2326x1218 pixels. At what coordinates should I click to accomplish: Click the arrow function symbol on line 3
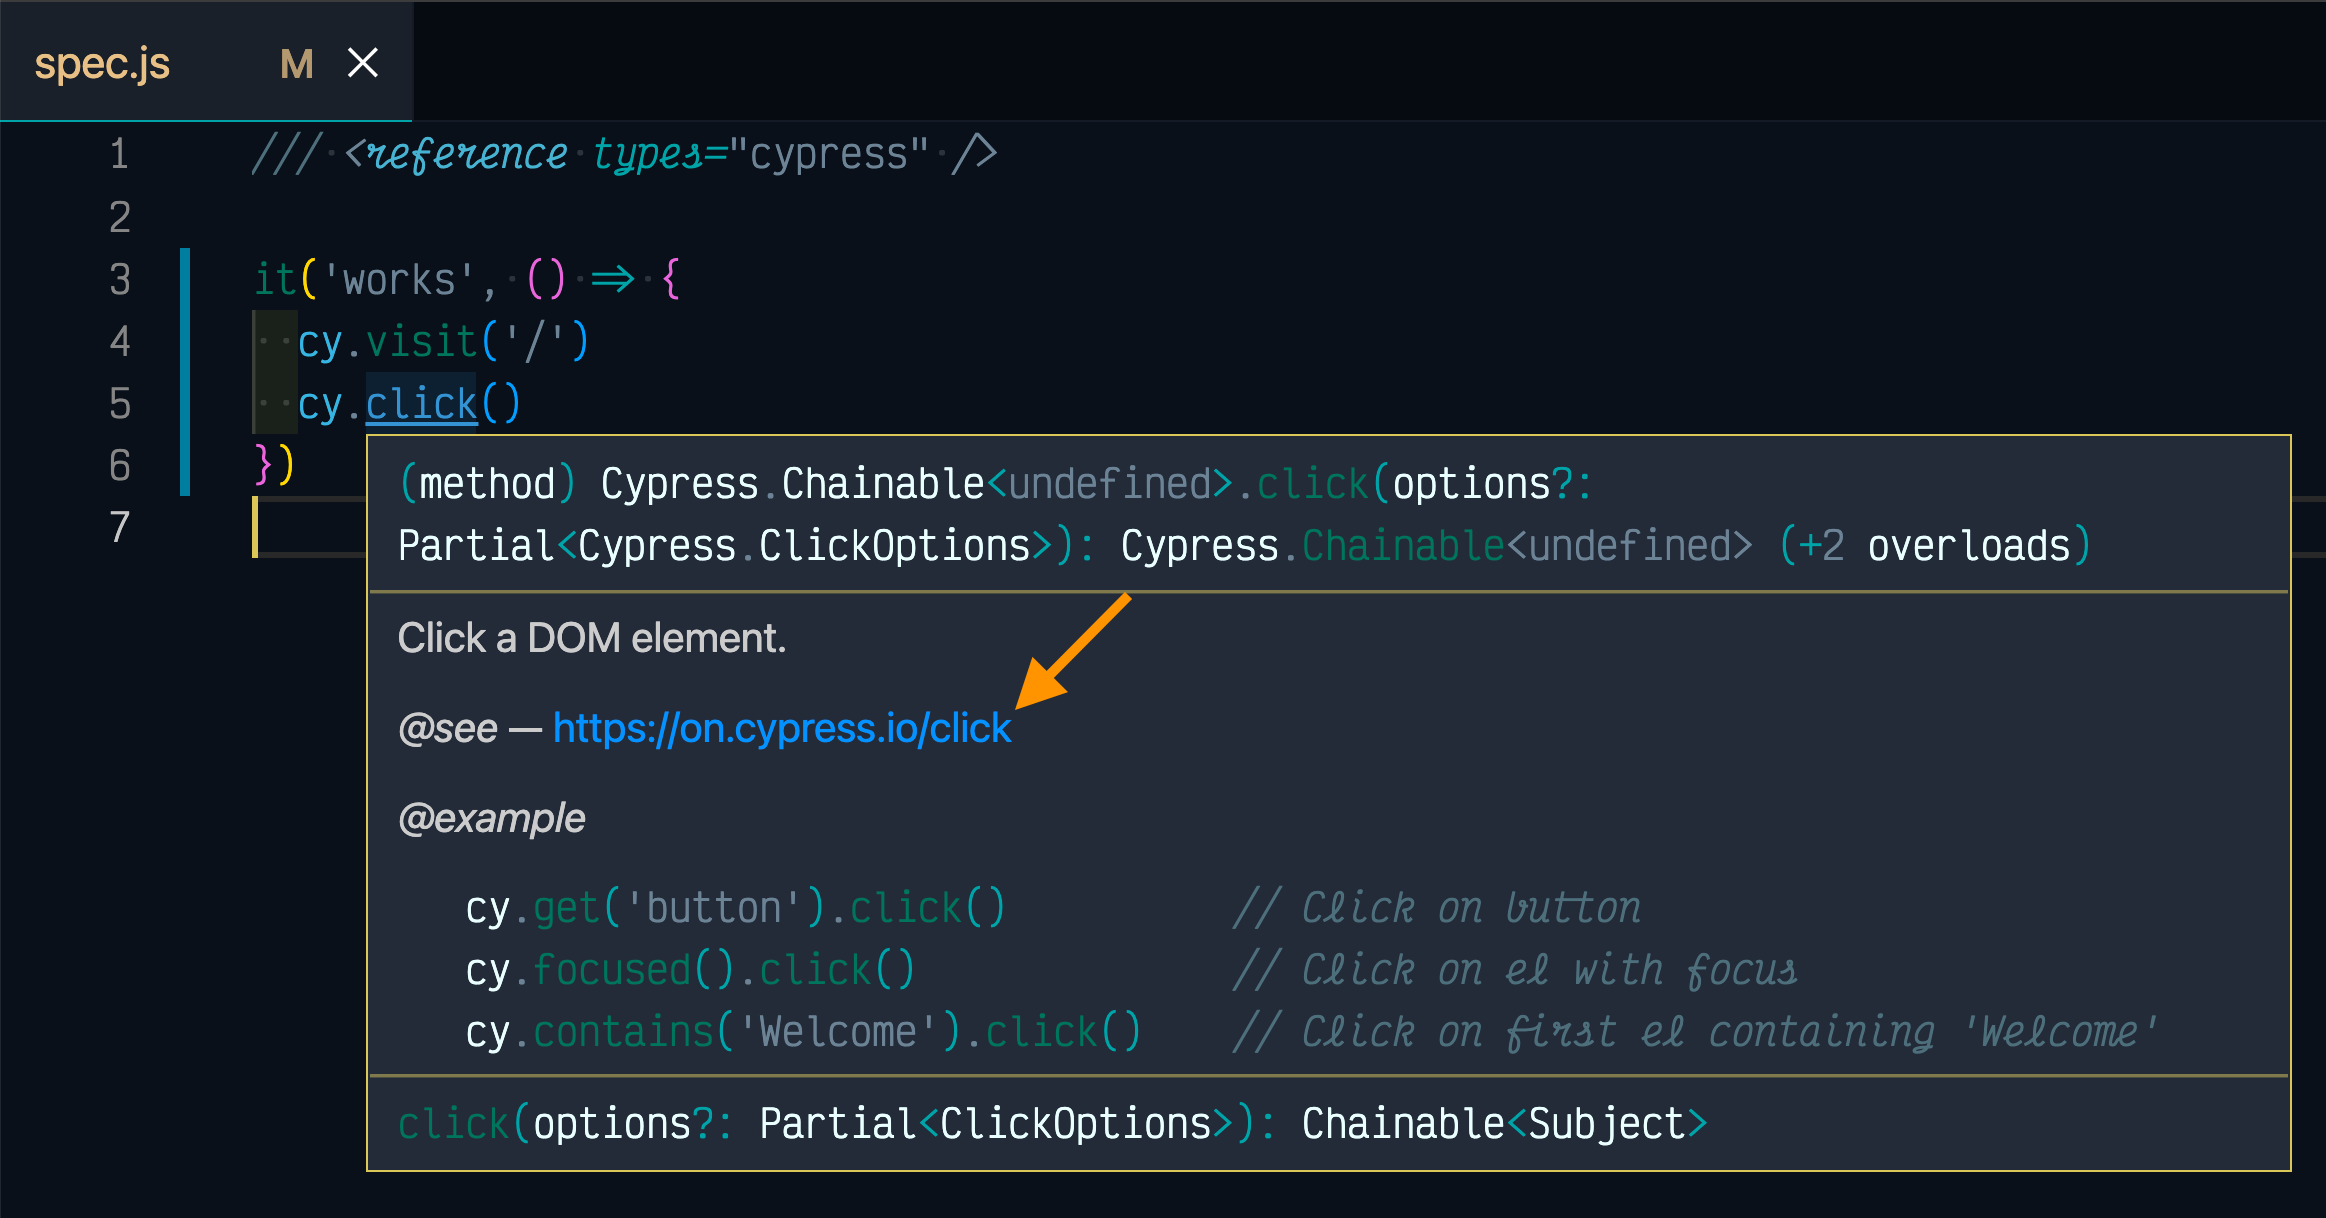click(x=612, y=279)
